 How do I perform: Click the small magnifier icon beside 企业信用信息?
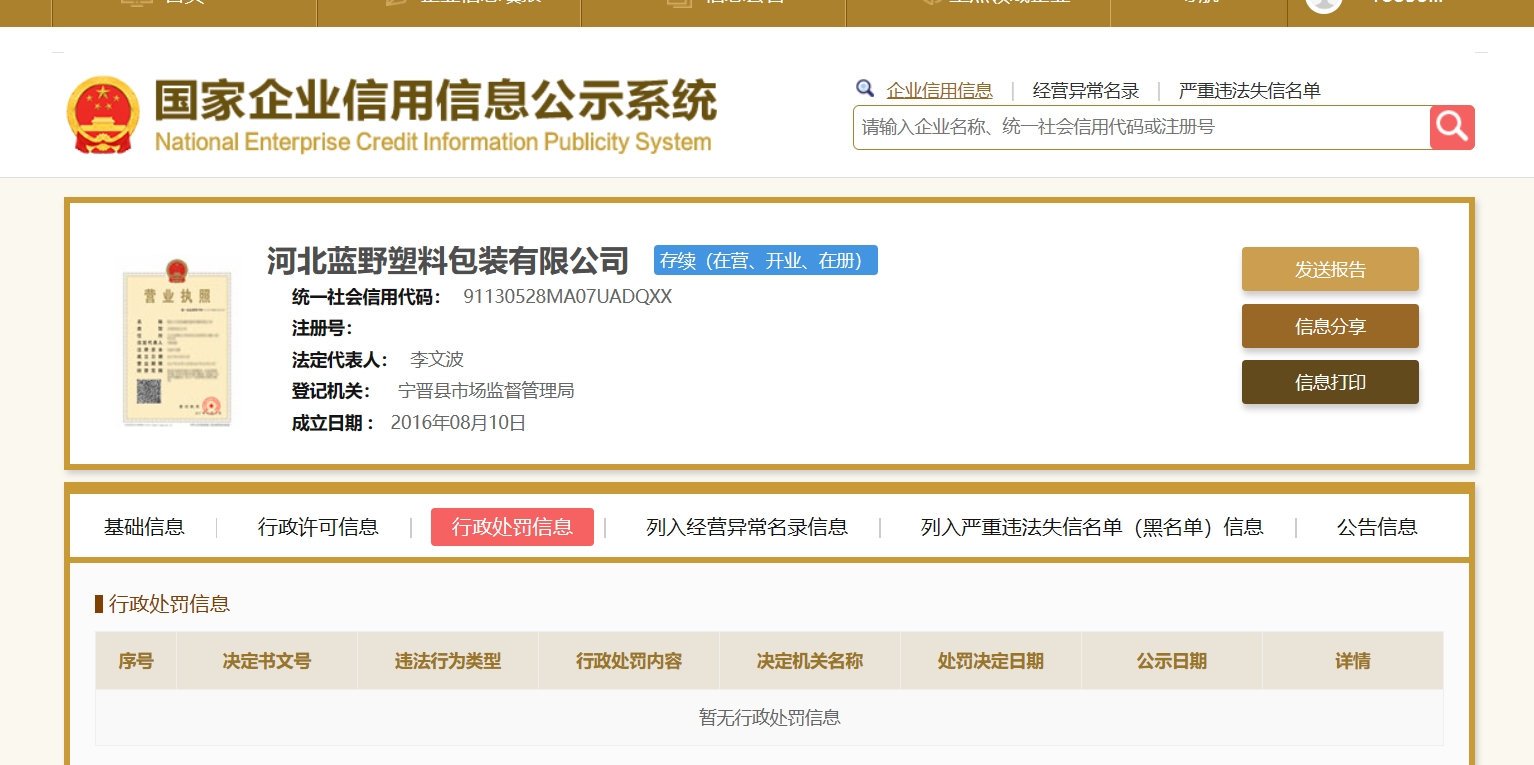tap(865, 89)
